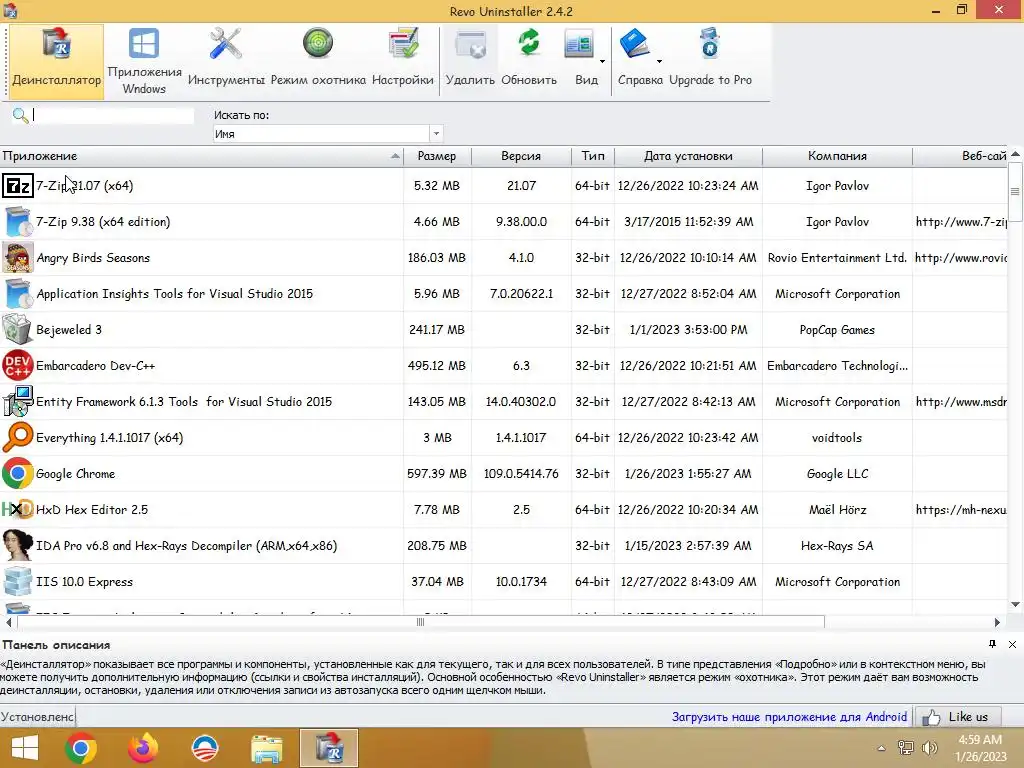Select 7-Zip 9.38 (x64 edition) icon

point(18,222)
